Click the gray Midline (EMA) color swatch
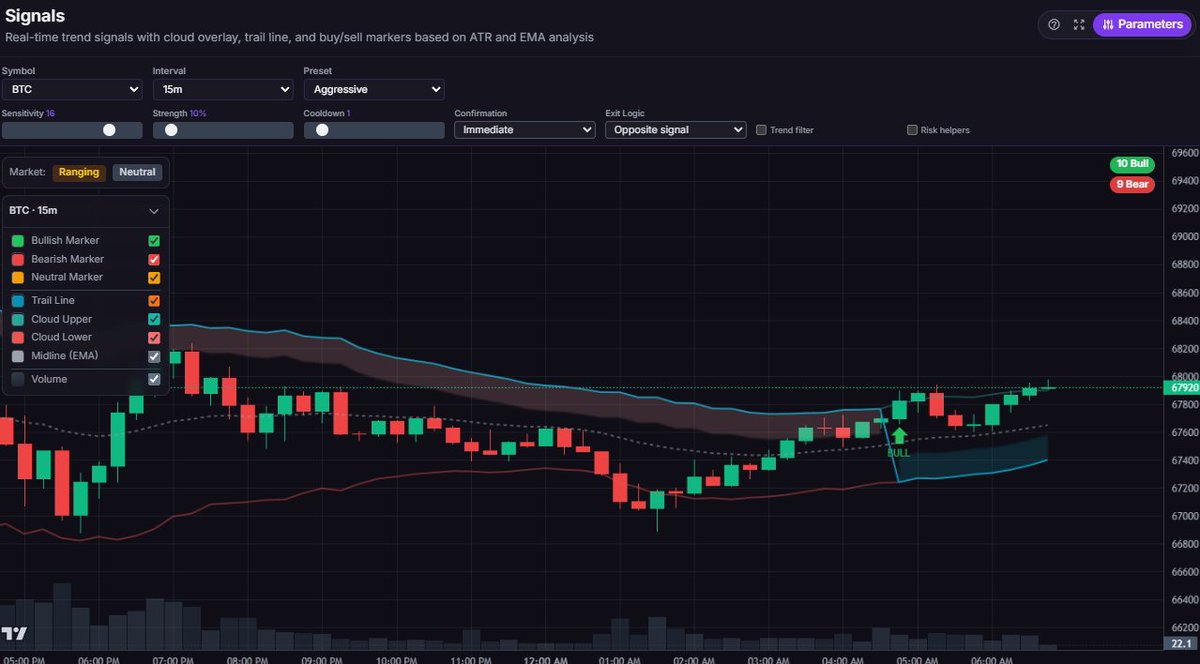Viewport: 1200px width, 664px height. pos(17,355)
